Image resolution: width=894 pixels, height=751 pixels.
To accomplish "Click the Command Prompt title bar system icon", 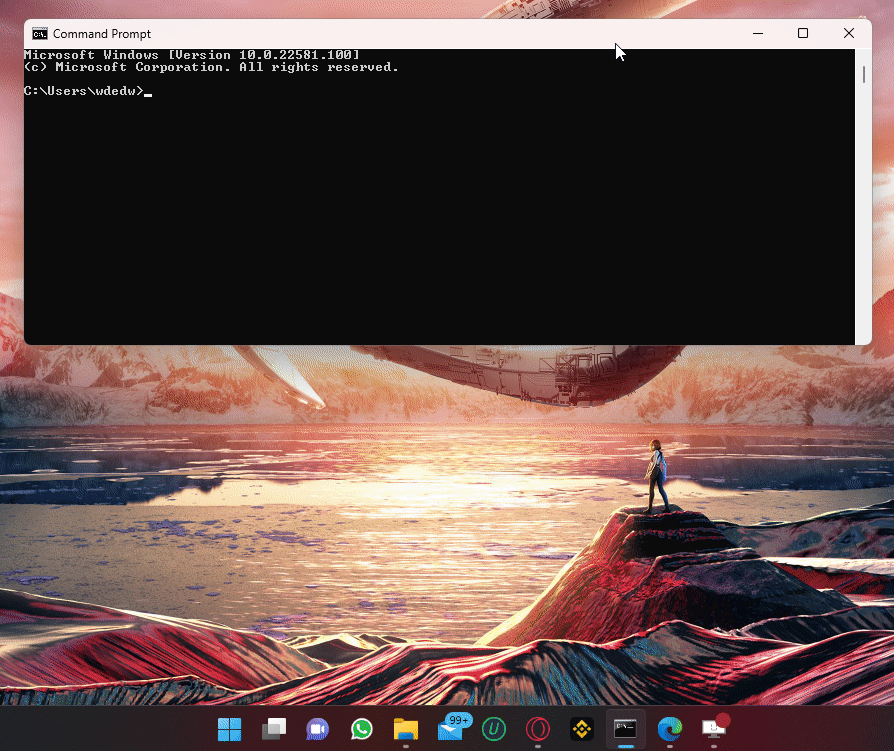I will 39,34.
